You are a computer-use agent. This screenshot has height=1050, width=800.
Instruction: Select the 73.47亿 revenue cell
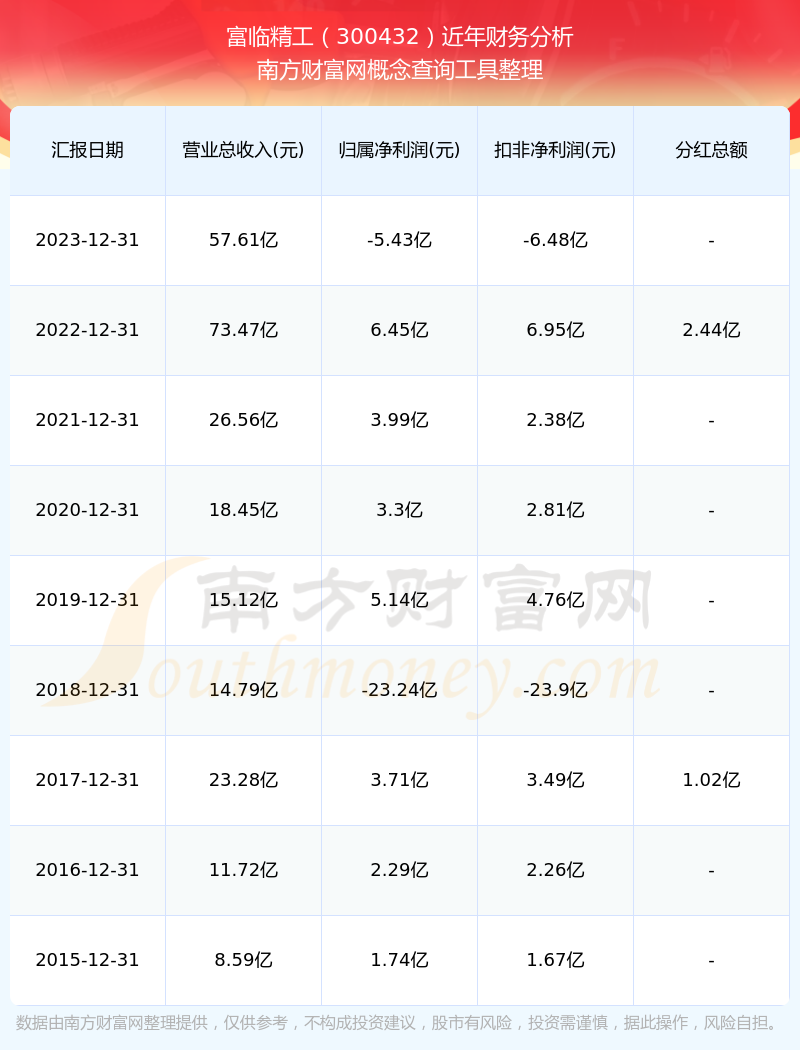(244, 330)
